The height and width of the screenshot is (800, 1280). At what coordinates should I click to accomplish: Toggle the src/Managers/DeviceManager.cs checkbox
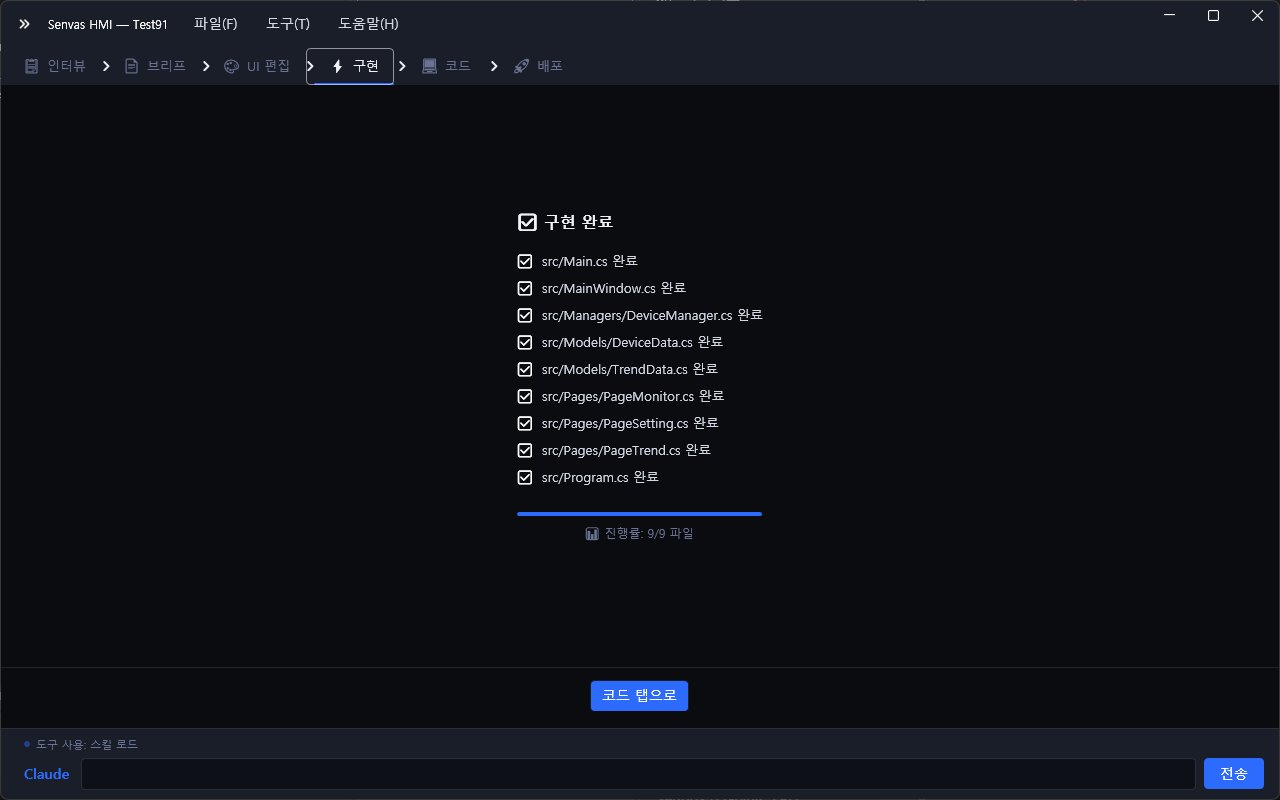point(525,315)
